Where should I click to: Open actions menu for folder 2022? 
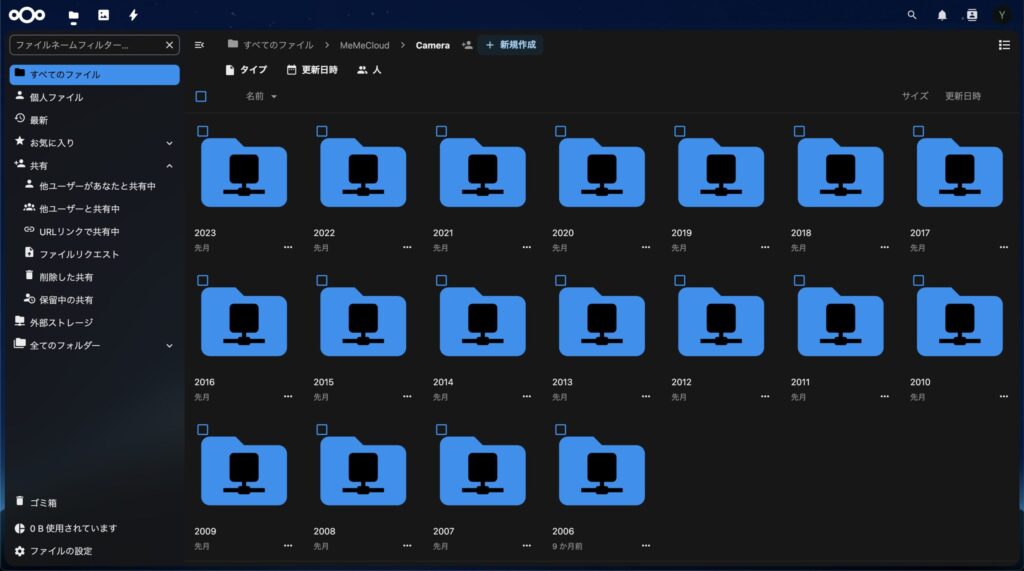tap(407, 248)
